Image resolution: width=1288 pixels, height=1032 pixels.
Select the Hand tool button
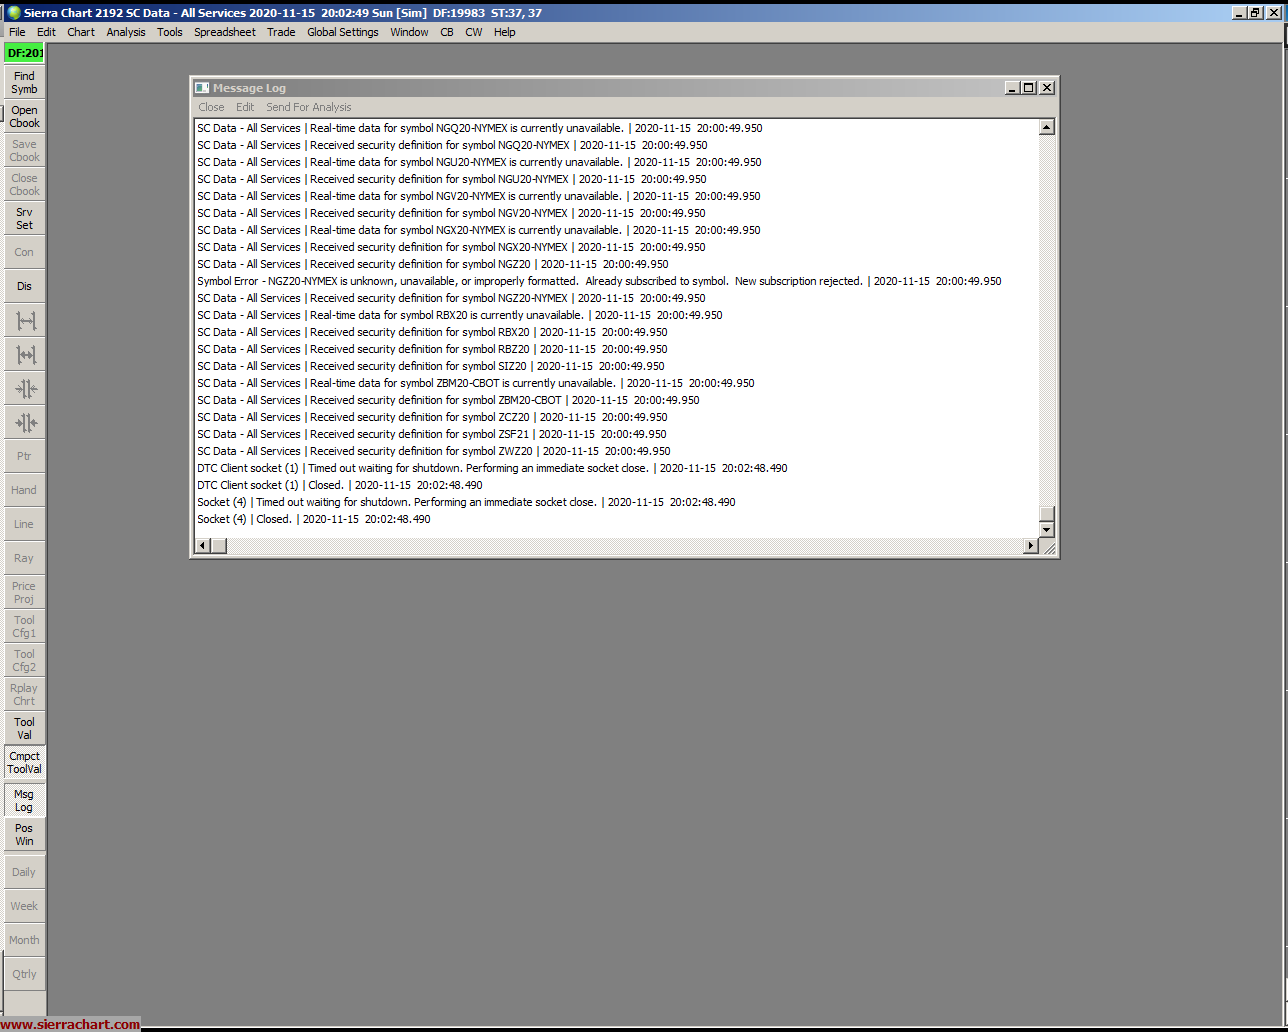[24, 490]
